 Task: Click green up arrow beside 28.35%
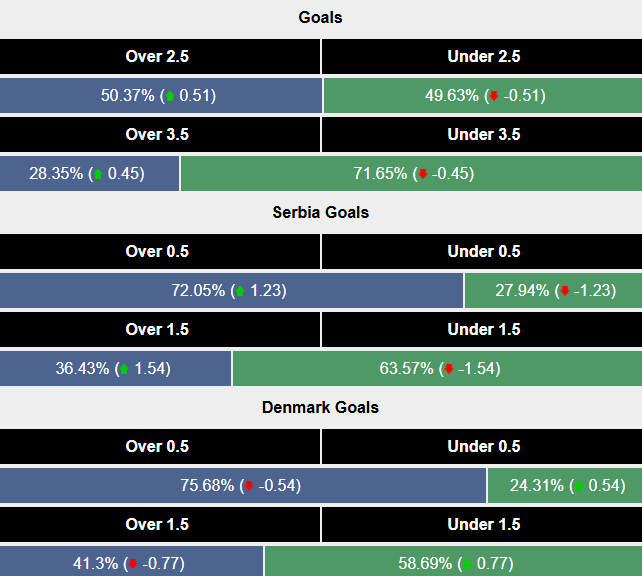tap(97, 174)
